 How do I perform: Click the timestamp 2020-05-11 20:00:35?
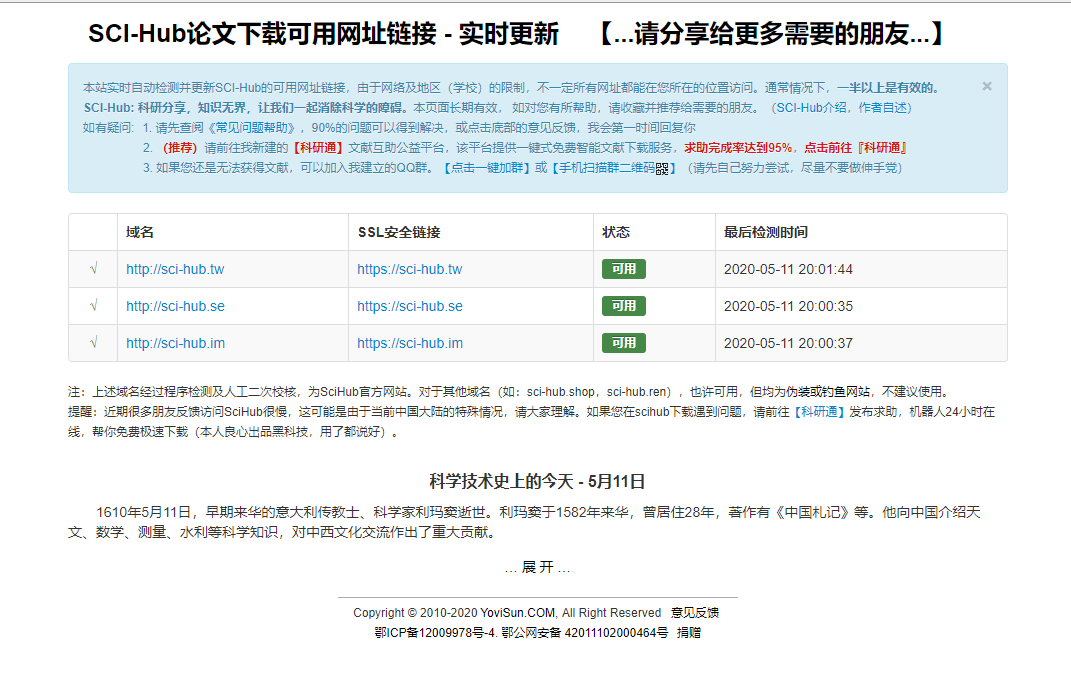pyautogui.click(x=788, y=306)
